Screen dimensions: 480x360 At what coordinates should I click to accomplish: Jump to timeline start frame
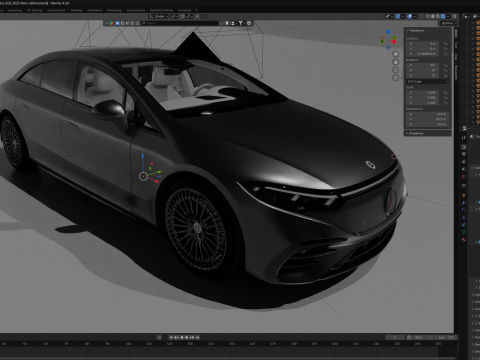point(171,337)
